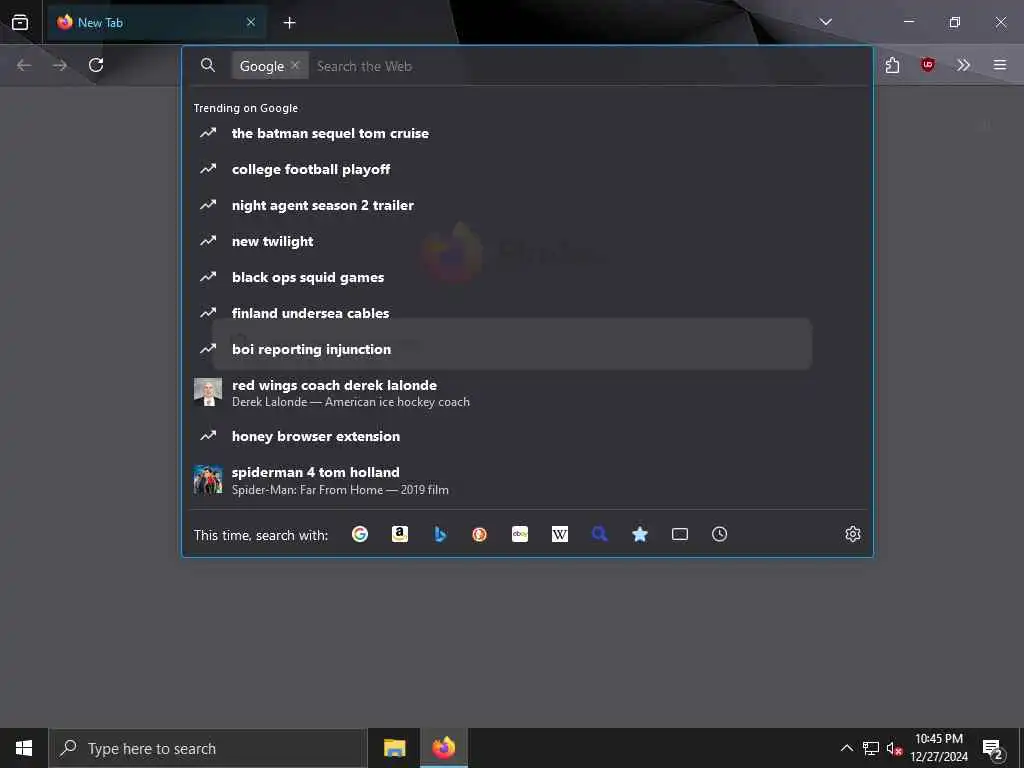Select suggestion night agent season 2 trailer
1024x768 pixels.
pyautogui.click(x=527, y=205)
